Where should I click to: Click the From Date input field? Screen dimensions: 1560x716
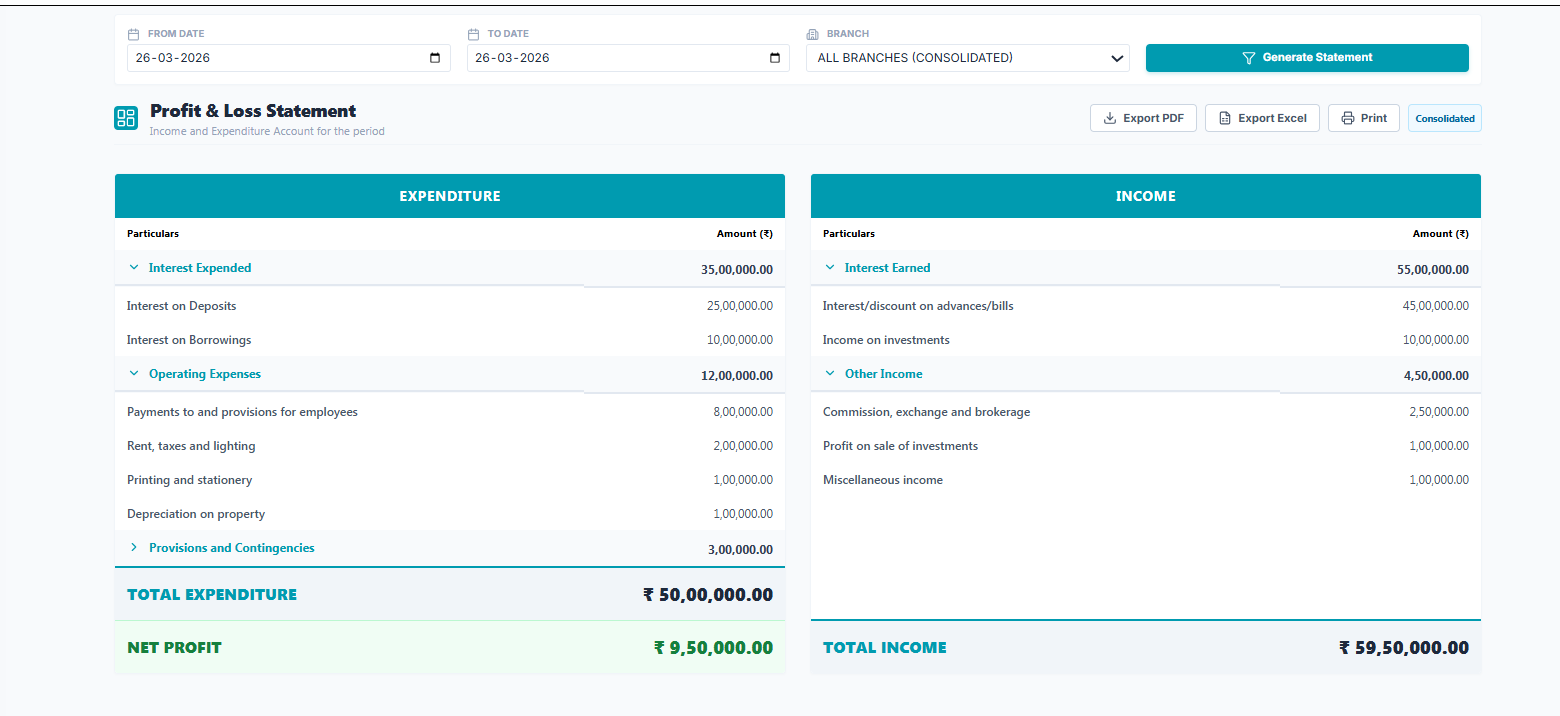275,58
